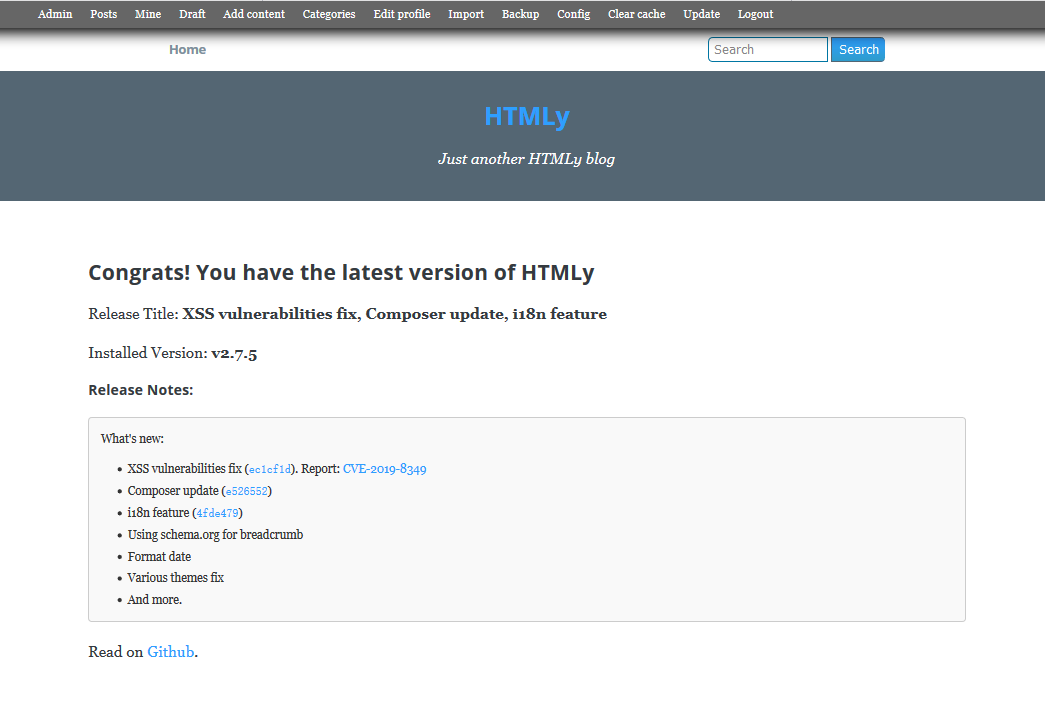Open the Github release notes link
The image size is (1045, 709).
click(x=170, y=651)
